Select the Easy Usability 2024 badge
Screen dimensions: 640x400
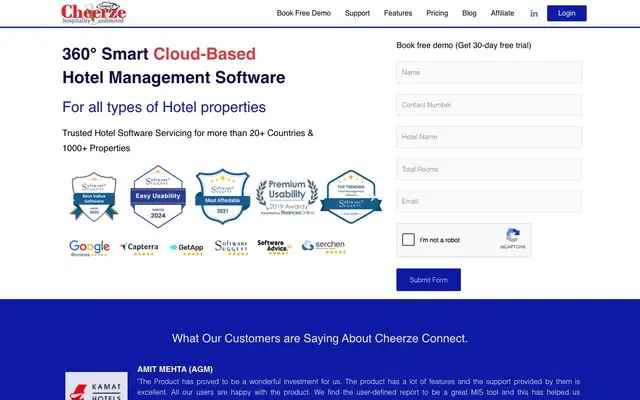pos(158,196)
